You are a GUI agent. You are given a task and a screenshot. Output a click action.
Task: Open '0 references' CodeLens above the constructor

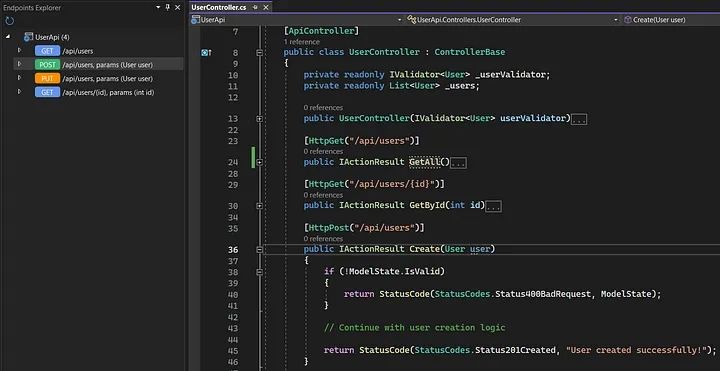(x=323, y=107)
